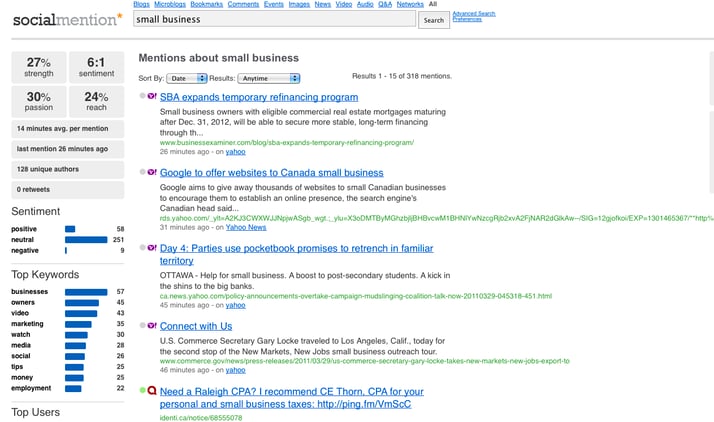Switch to Q&A search category

click(385, 4)
